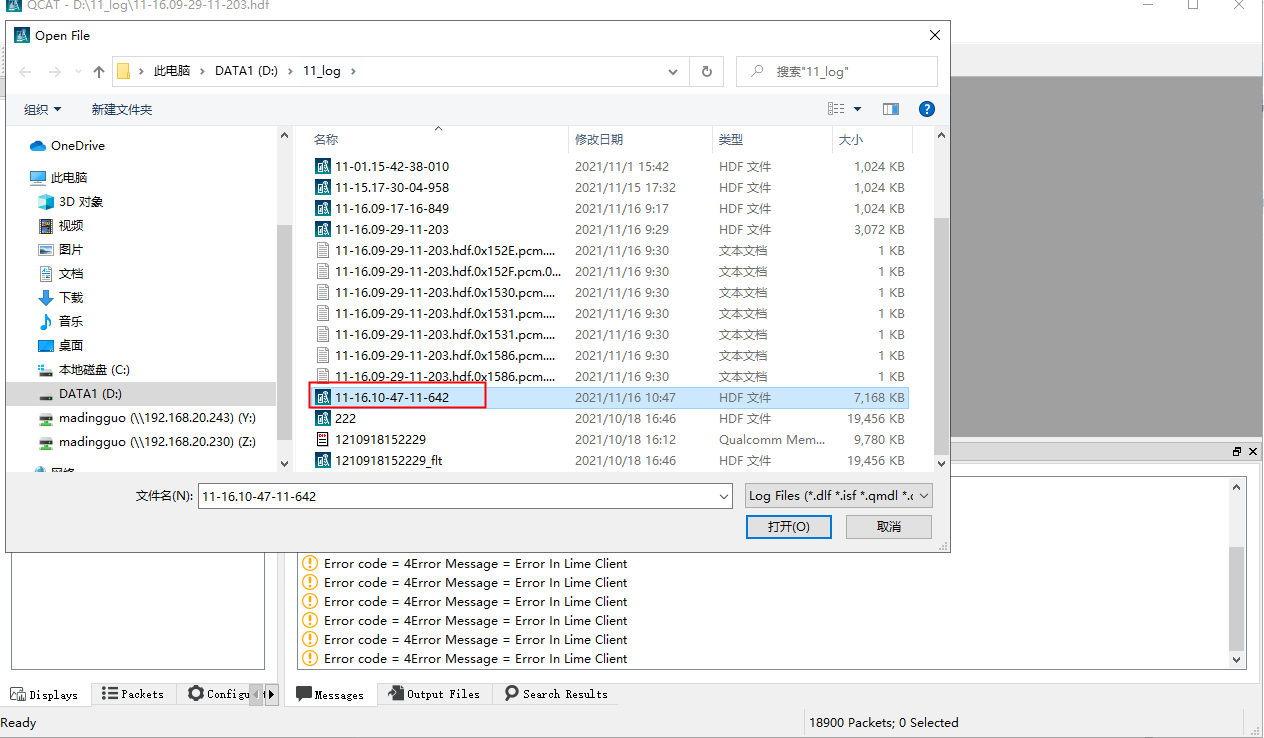Switch to the Messages tab in QCAT

(x=330, y=694)
